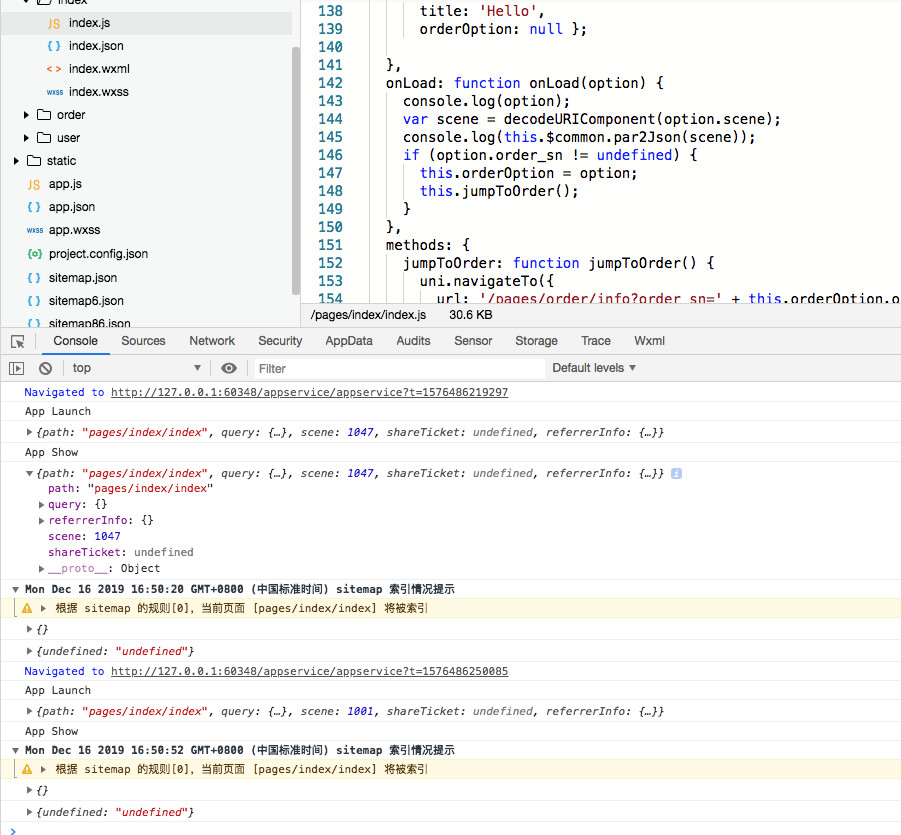Collapse the expanded App Show object
This screenshot has height=835, width=901.
coord(30,473)
